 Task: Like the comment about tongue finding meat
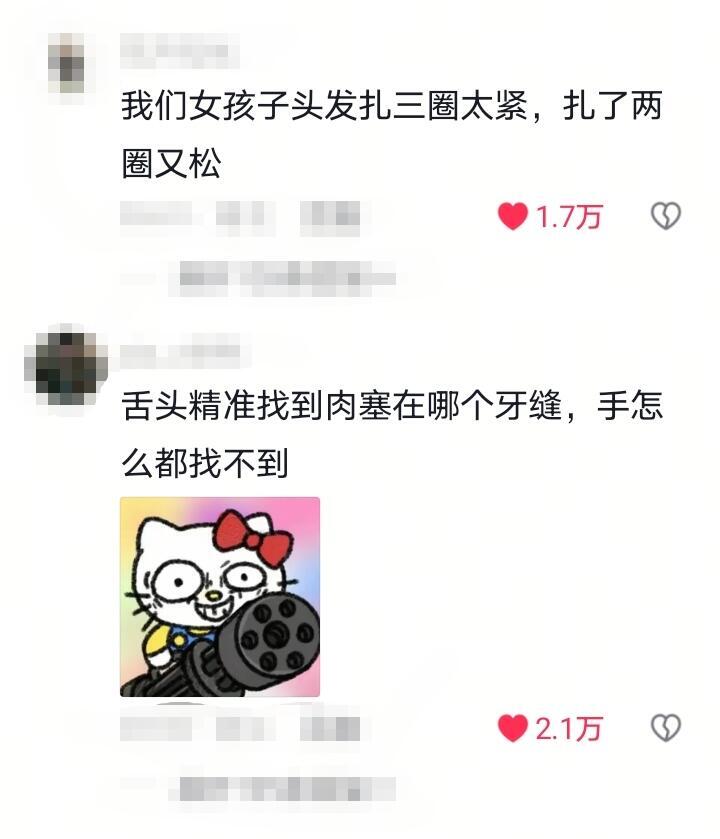[x=512, y=728]
